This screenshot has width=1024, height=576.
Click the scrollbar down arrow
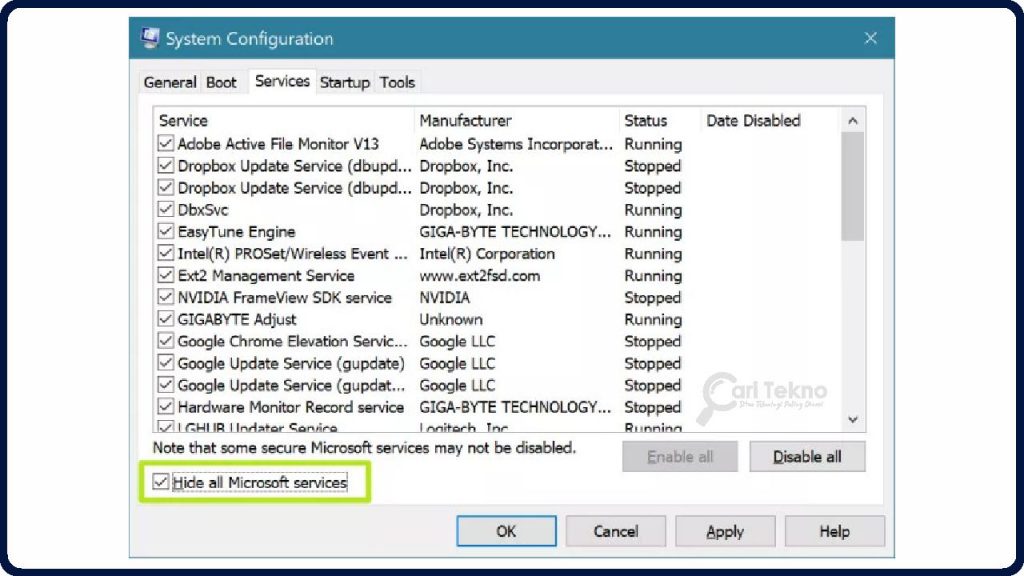pyautogui.click(x=853, y=420)
